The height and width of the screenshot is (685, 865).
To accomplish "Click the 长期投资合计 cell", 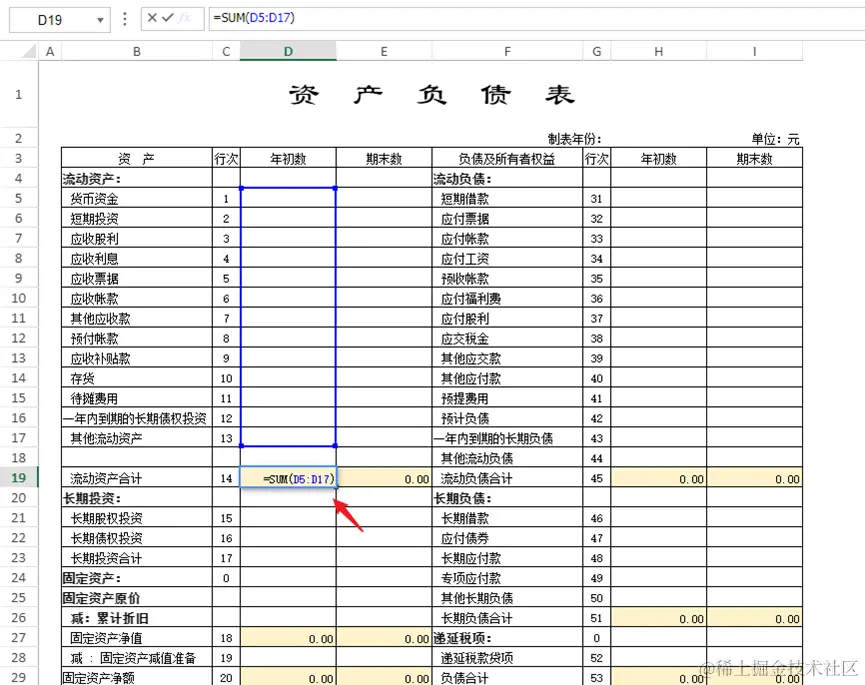I will point(137,558).
